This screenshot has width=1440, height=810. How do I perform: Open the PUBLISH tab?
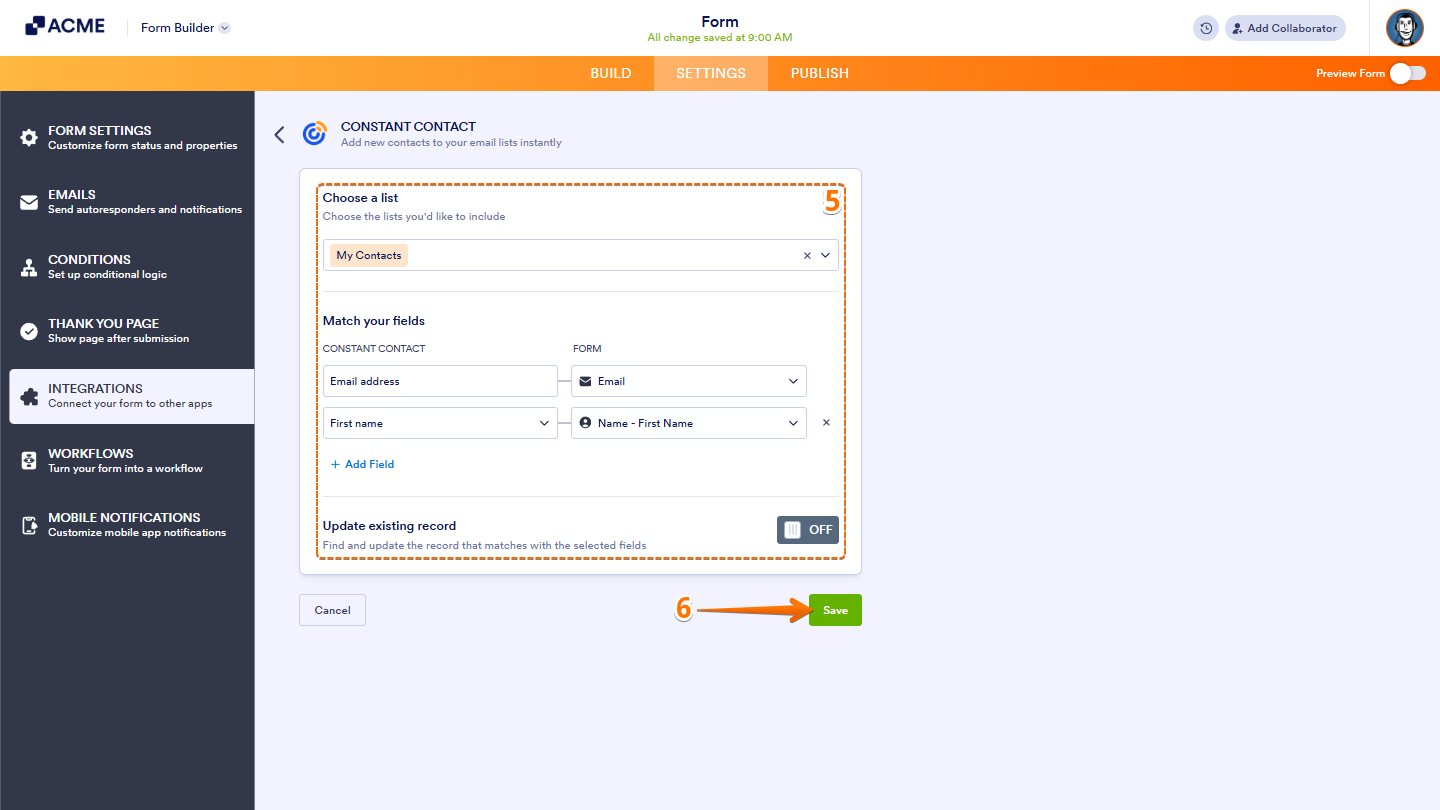pos(819,73)
